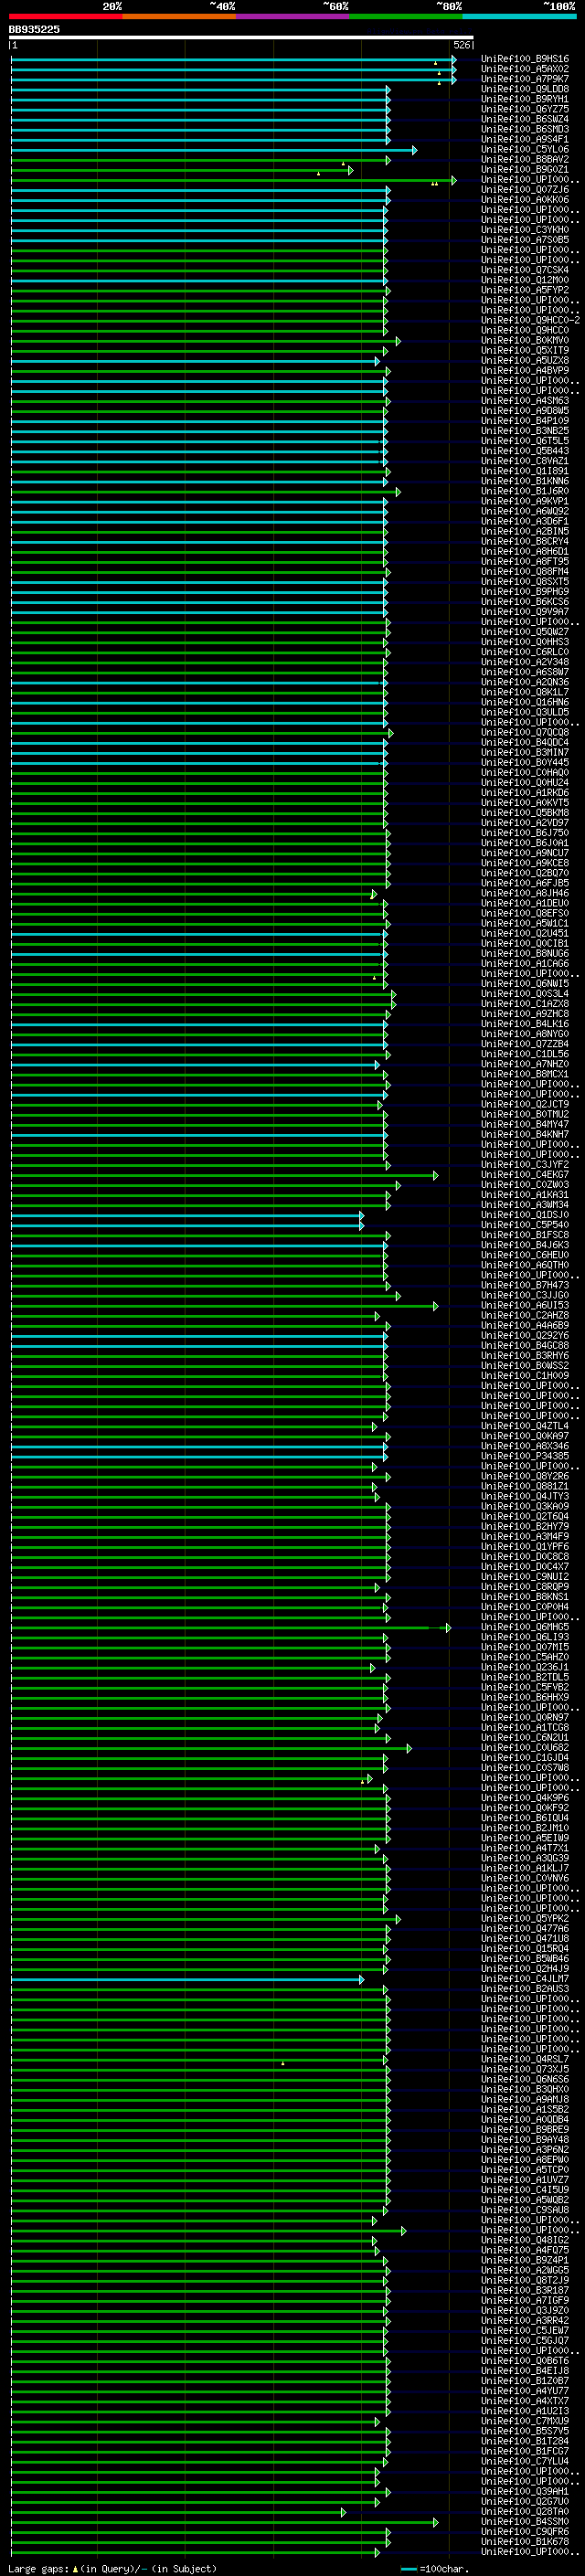Click hit label UniRef100_A0KK06
This screenshot has width=585, height=2576.
point(525,200)
